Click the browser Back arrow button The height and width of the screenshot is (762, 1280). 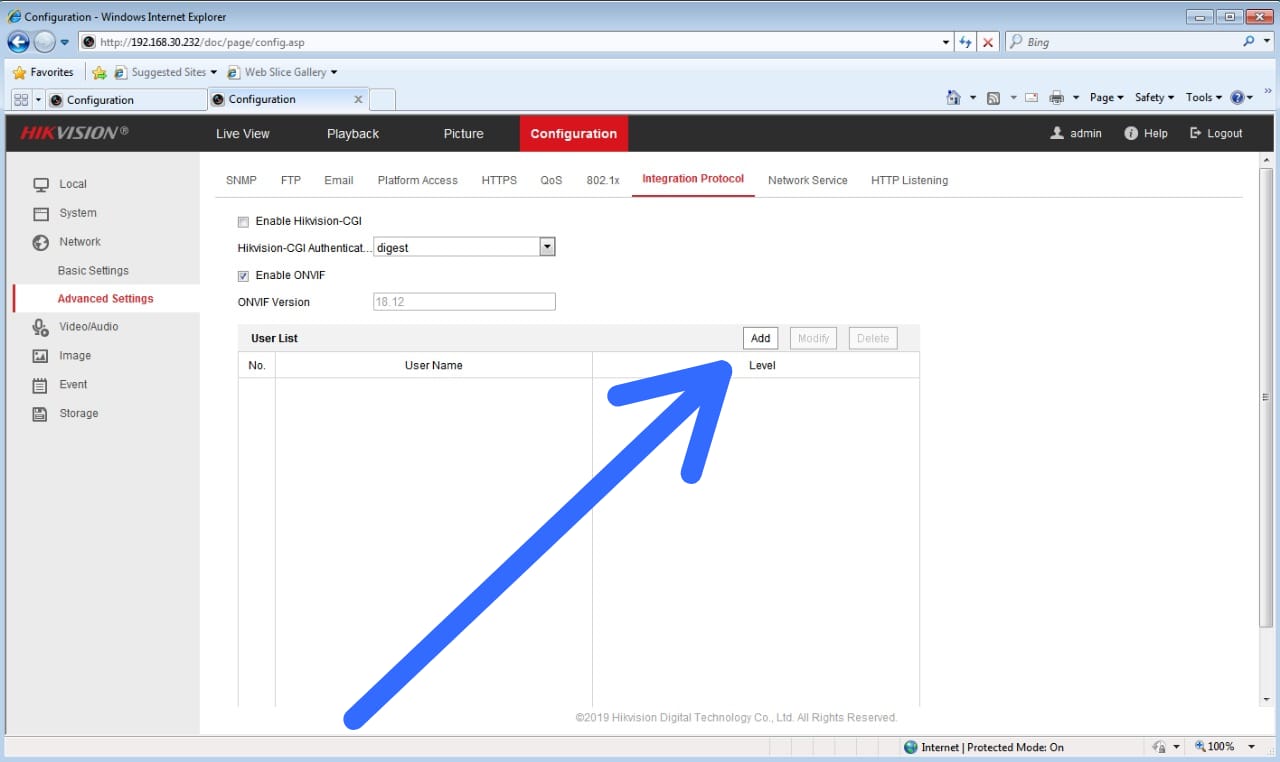point(18,42)
